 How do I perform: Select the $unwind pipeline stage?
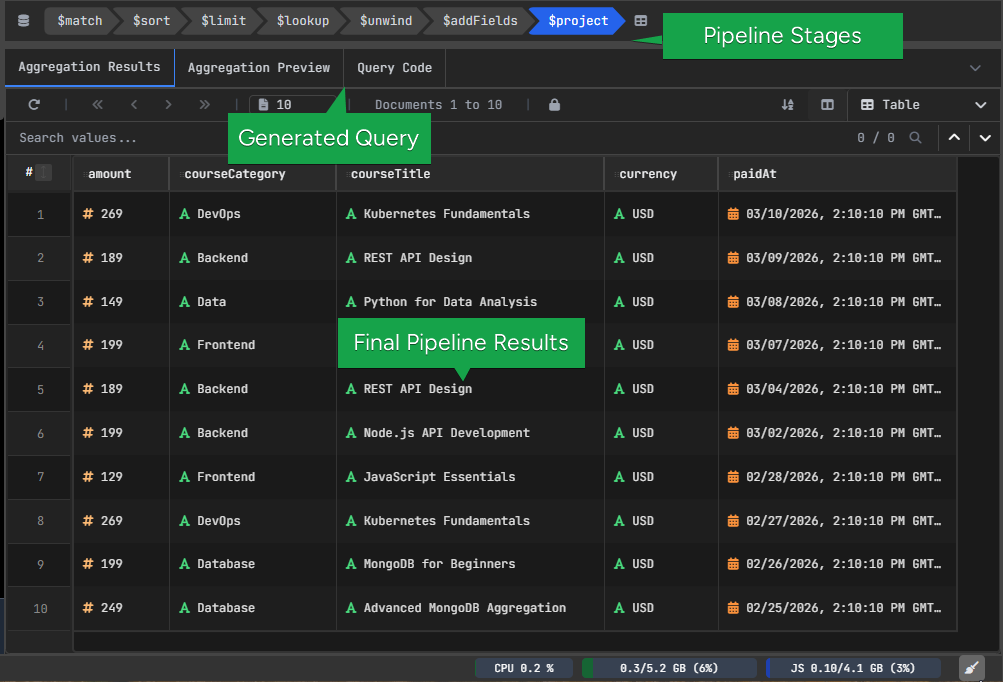coord(386,20)
